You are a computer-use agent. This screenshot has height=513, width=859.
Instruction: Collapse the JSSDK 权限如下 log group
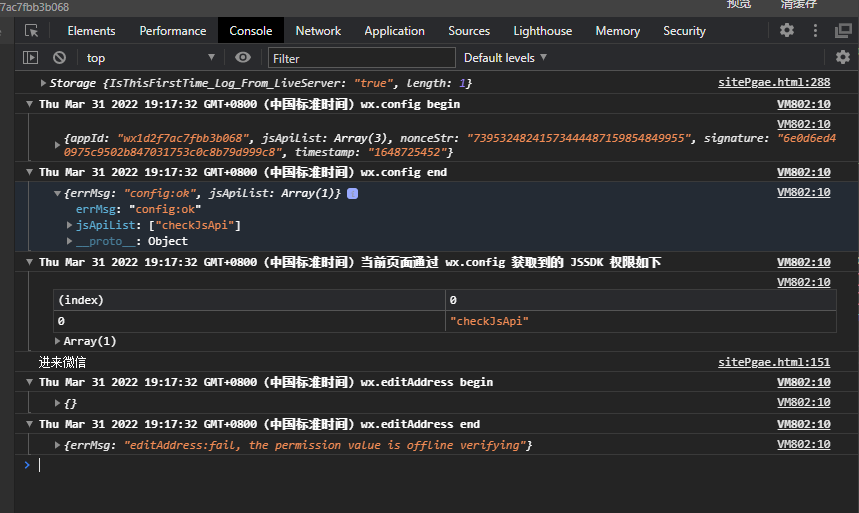[x=30, y=262]
